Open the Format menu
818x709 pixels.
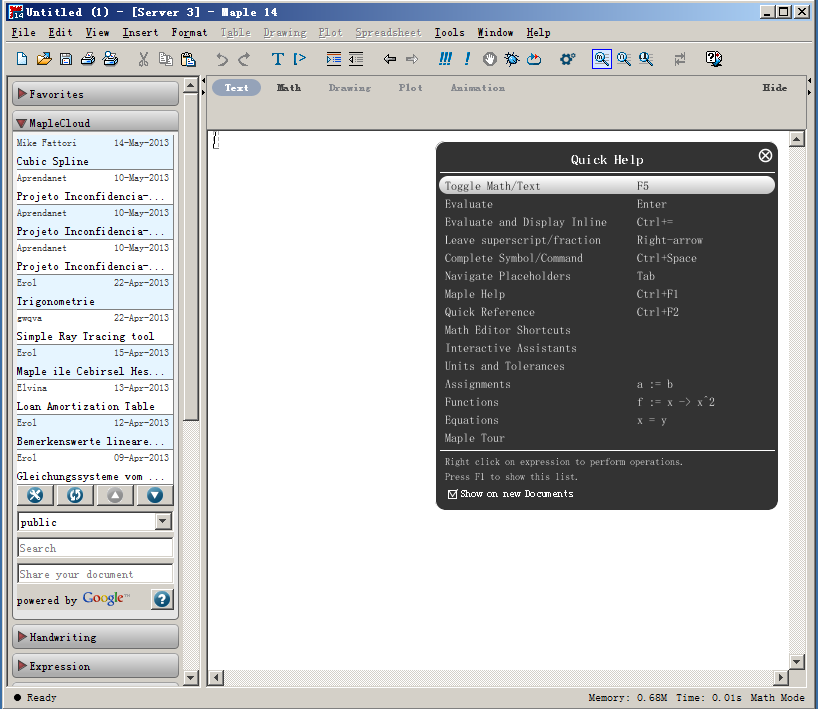[189, 32]
